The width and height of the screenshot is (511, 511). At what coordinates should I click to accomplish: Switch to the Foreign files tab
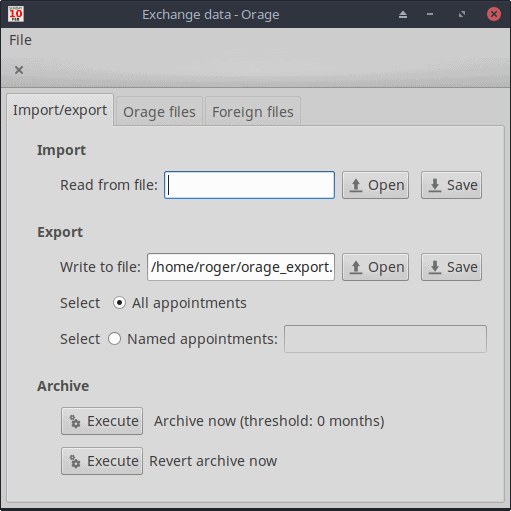(x=253, y=112)
